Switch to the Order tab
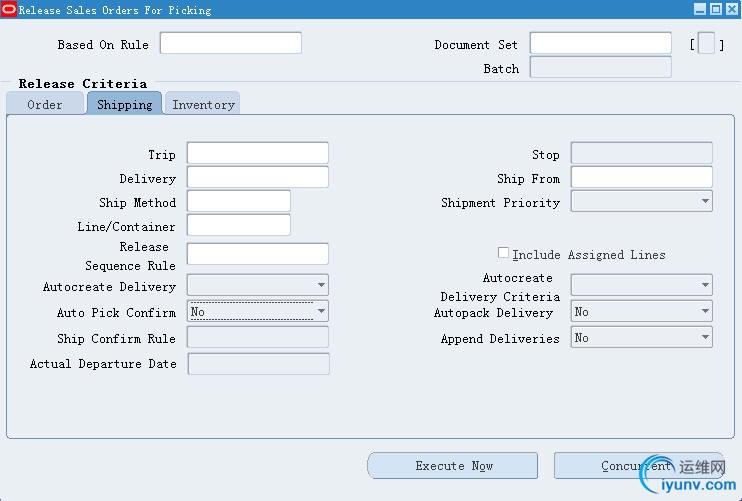742x501 pixels. coord(45,104)
